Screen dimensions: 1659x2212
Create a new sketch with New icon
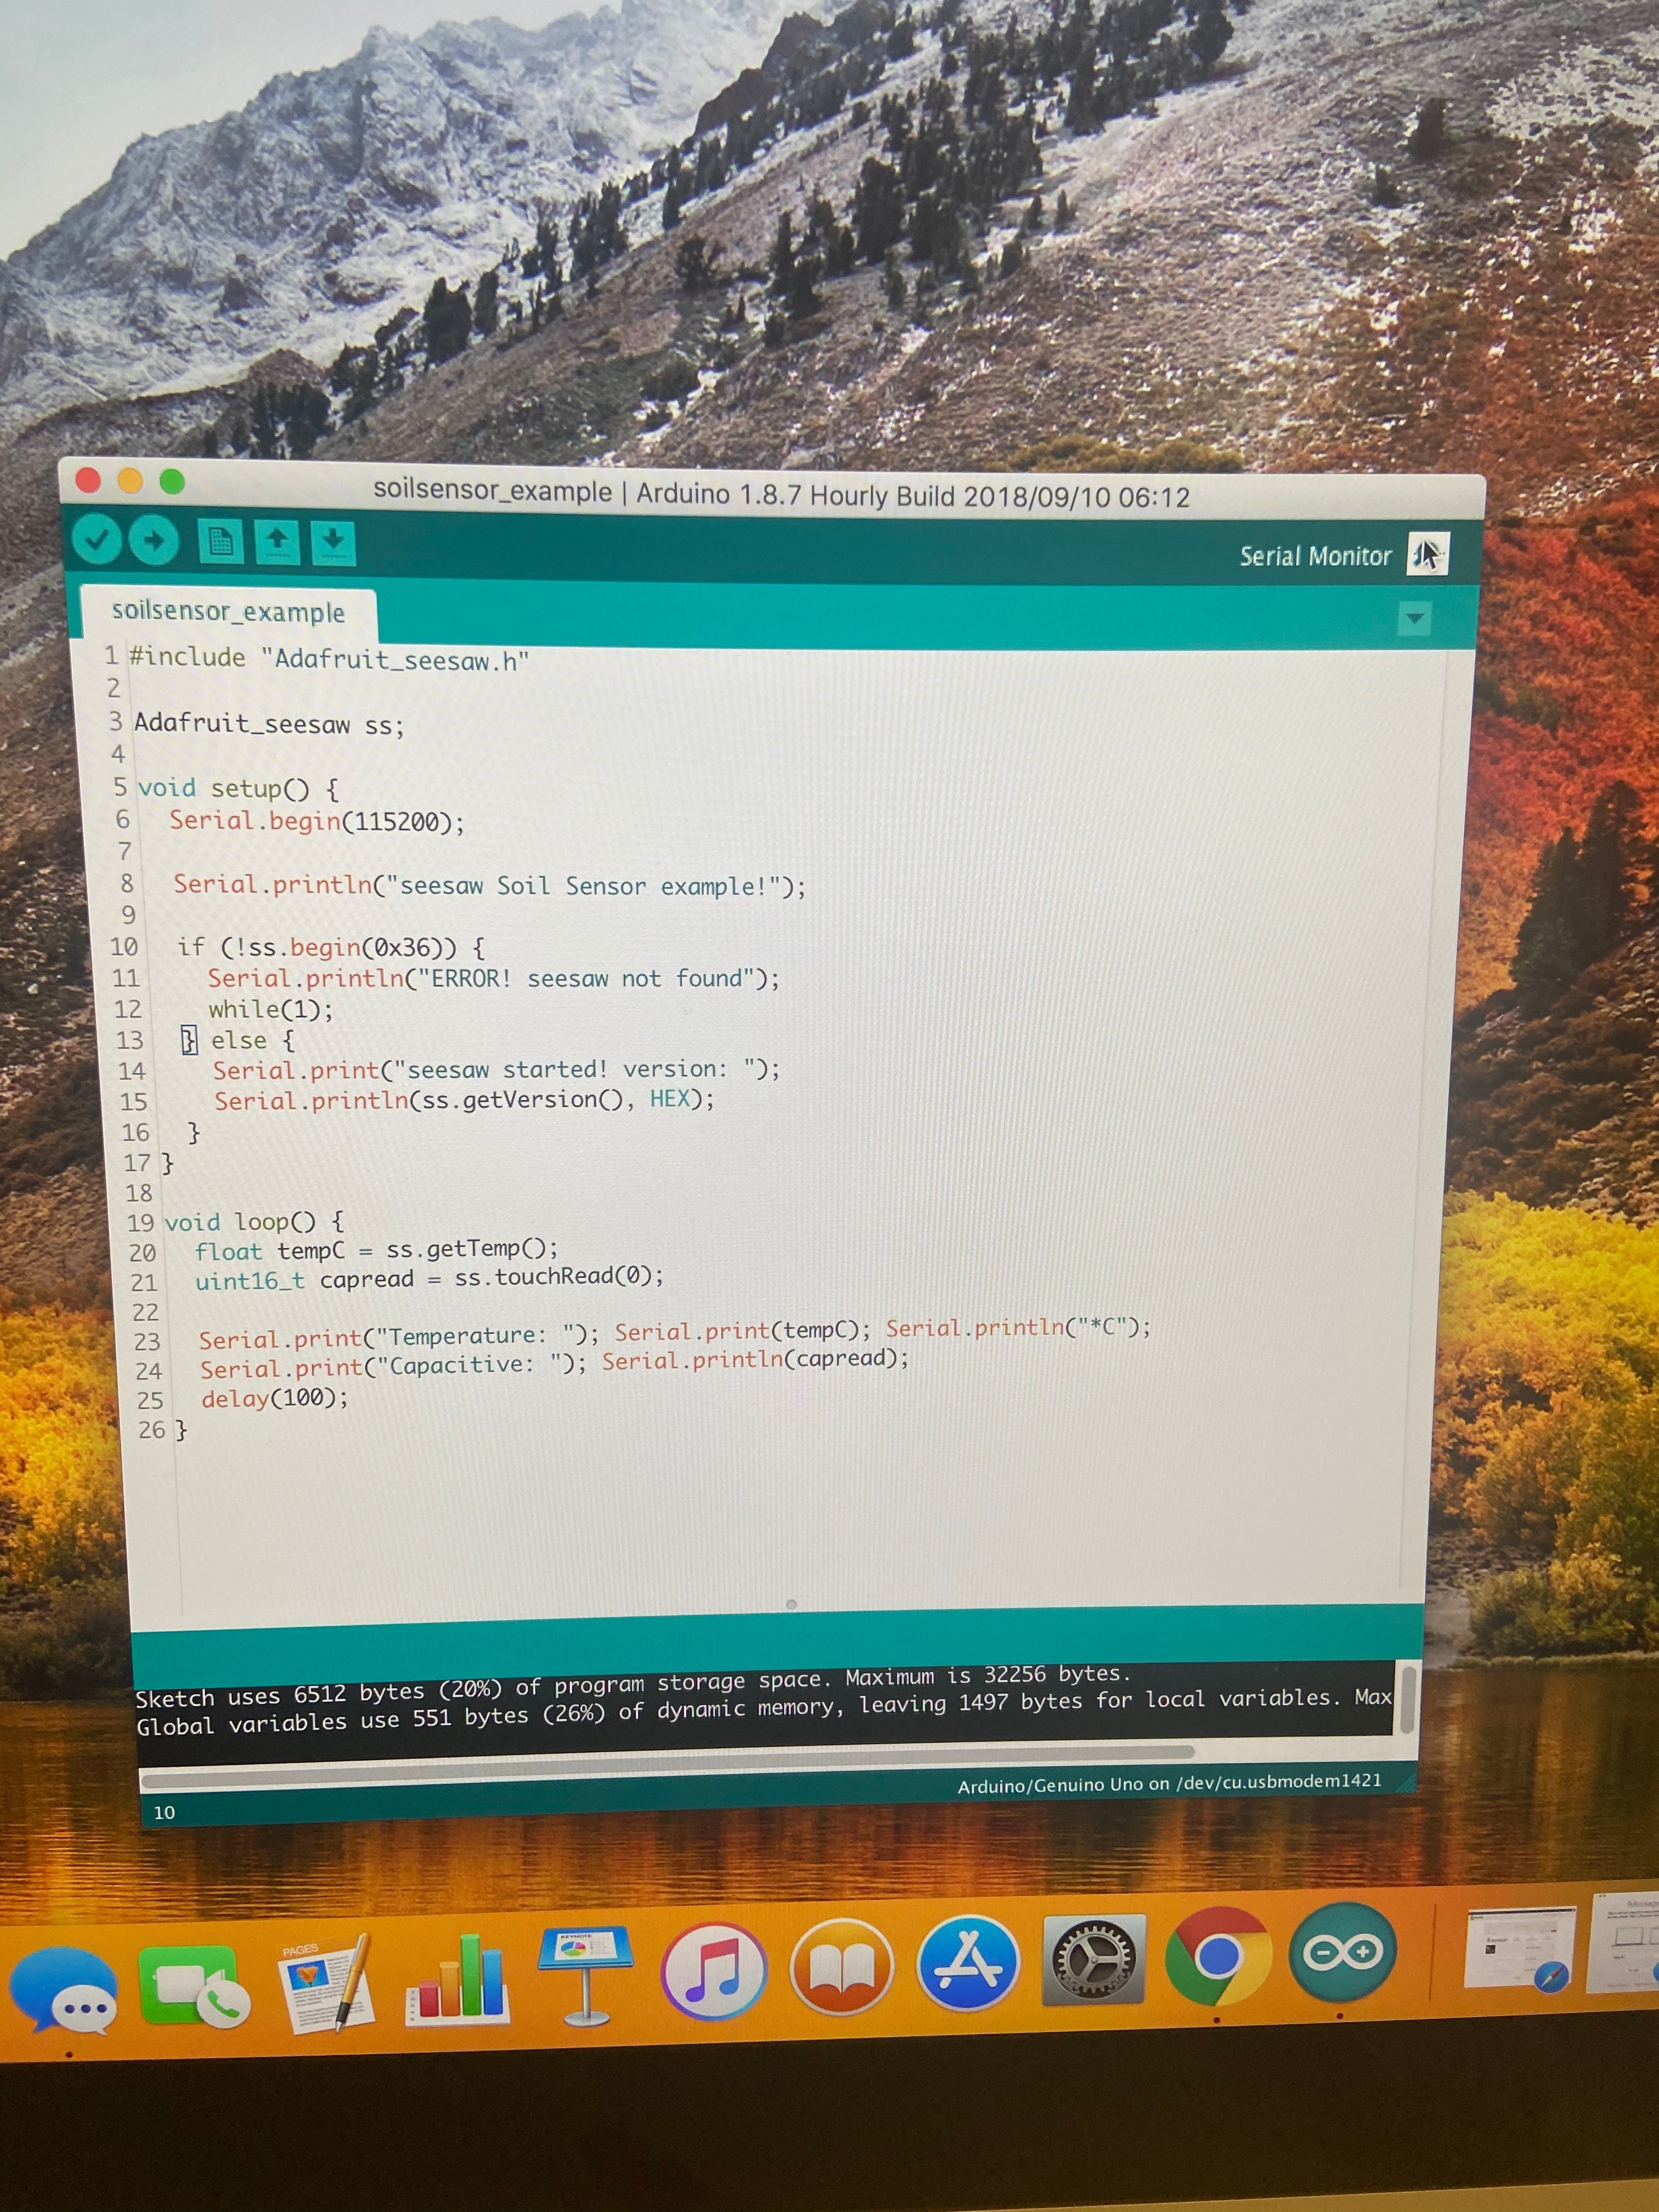[220, 542]
